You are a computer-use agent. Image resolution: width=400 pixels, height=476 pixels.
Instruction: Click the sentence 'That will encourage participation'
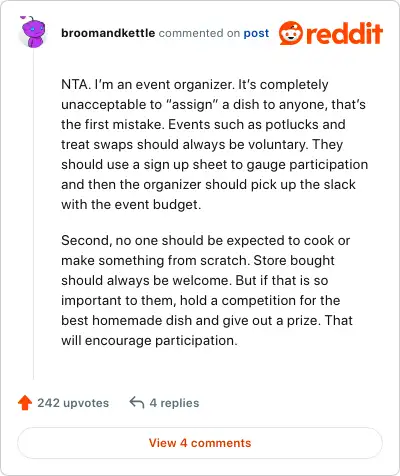click(207, 330)
